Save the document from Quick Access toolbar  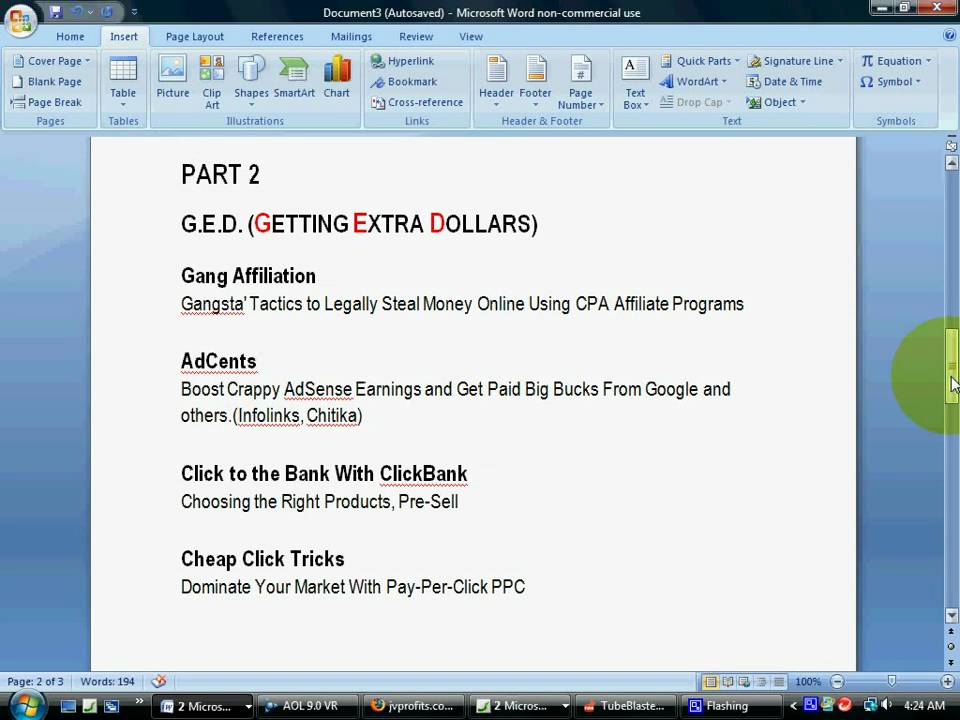click(x=56, y=12)
